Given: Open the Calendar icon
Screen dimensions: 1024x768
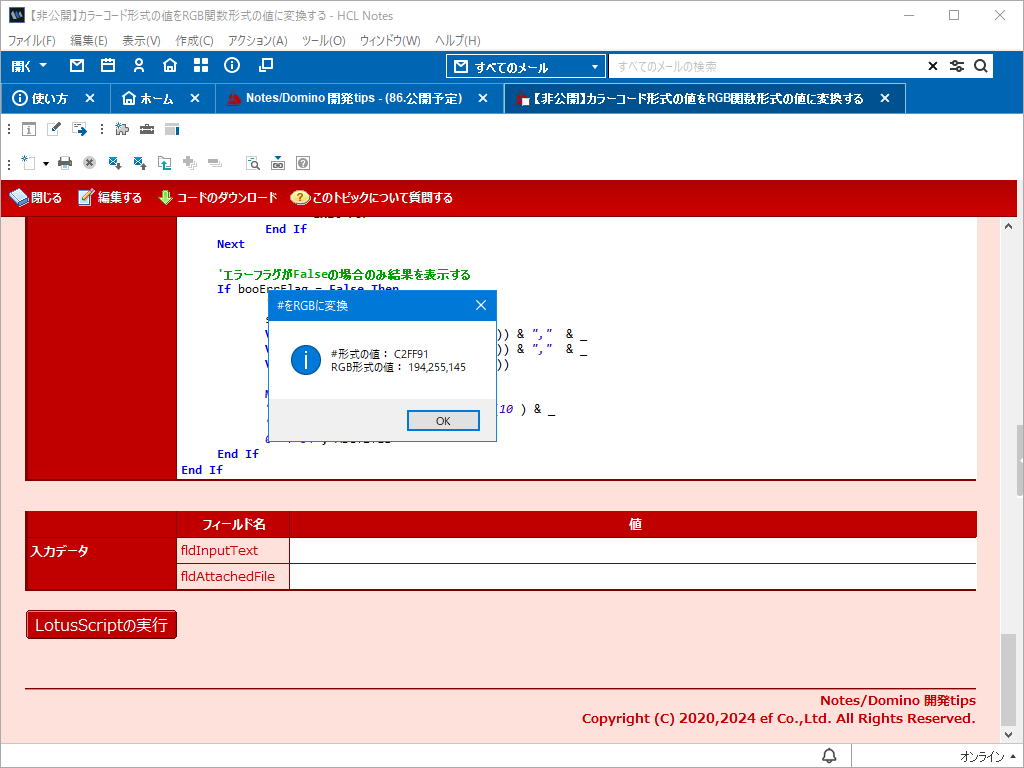Looking at the screenshot, I should pyautogui.click(x=108, y=66).
